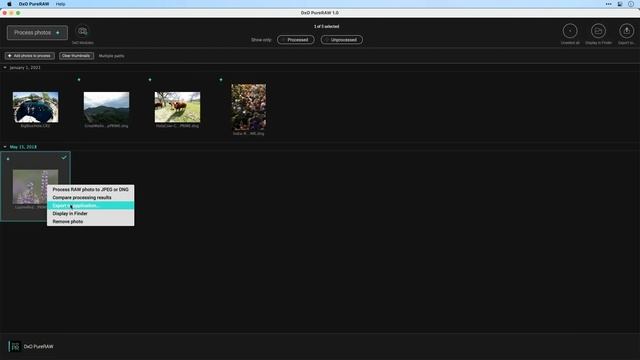Choose Process RAW photo to JPEG or DNG
Viewport: 640px width, 360px height.
(x=91, y=189)
